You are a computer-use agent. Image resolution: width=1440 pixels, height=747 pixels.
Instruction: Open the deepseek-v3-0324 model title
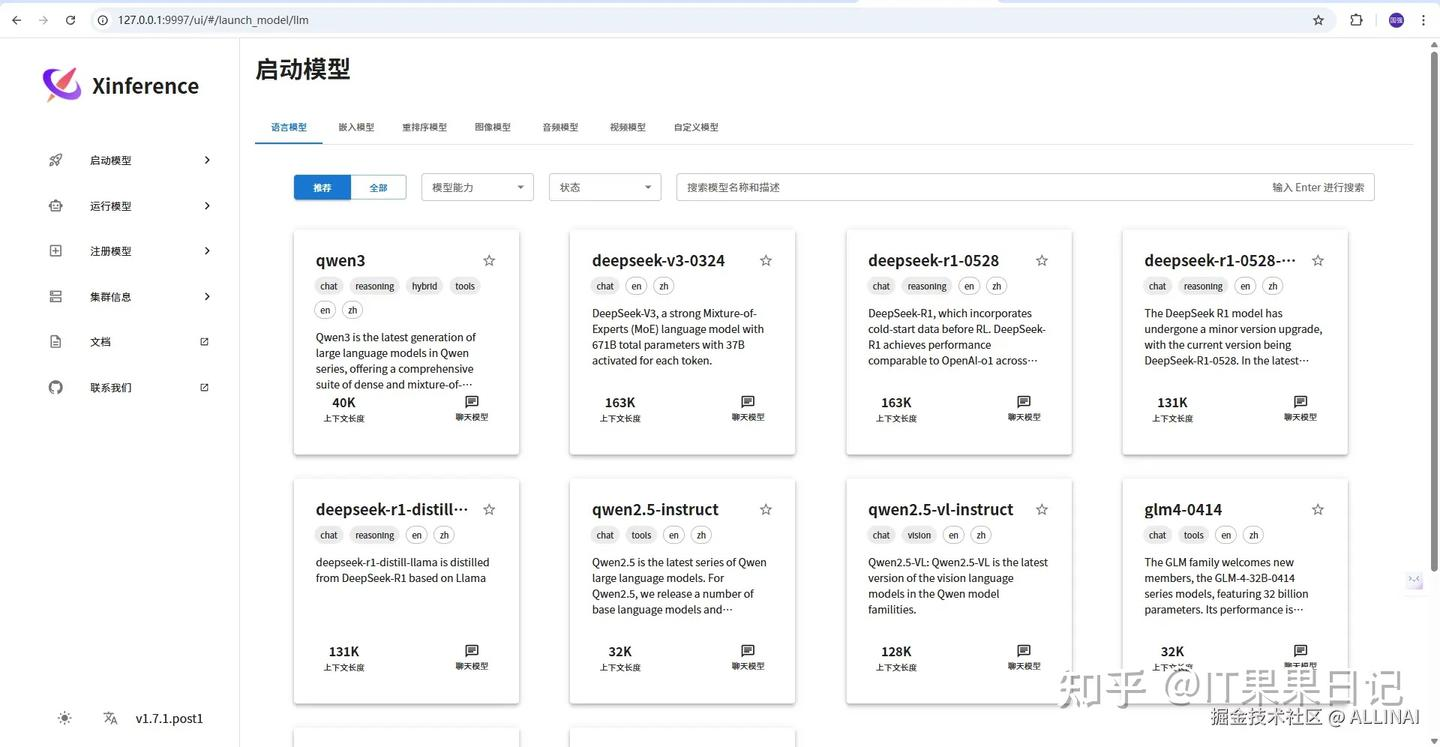click(658, 261)
